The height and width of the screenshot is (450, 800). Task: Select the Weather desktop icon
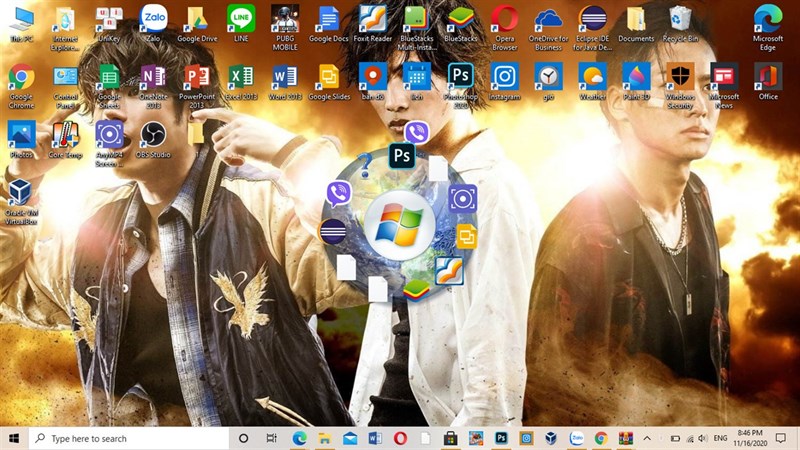click(592, 83)
